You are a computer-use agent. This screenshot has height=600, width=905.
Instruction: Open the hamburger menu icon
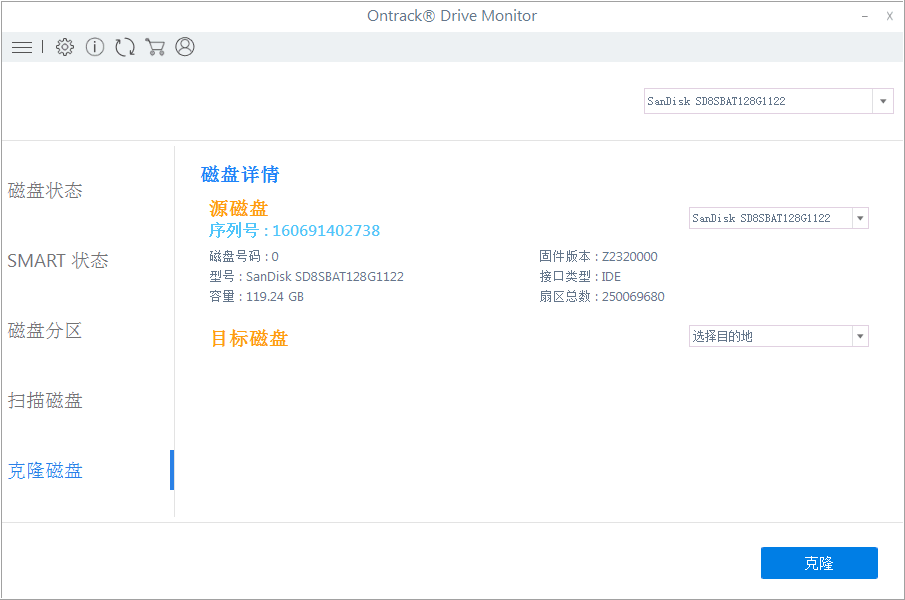22,47
